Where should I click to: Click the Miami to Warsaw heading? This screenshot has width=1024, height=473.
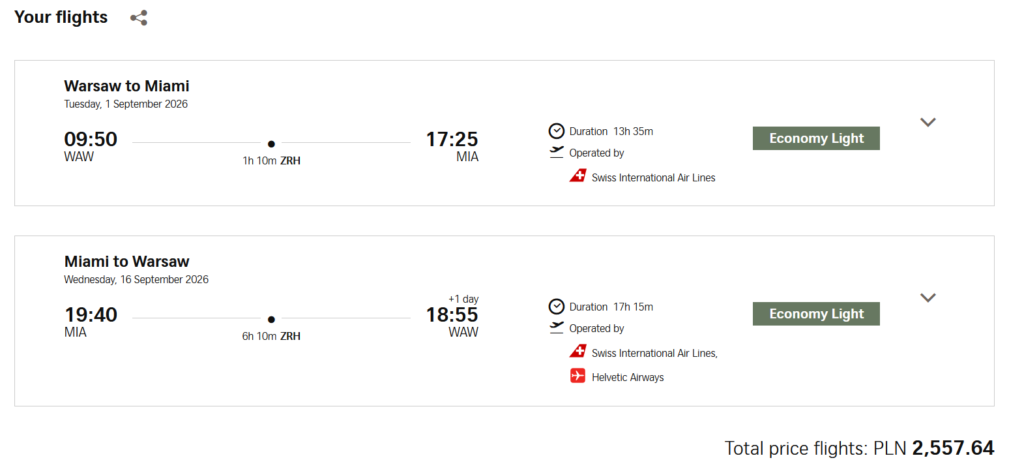coord(127,262)
